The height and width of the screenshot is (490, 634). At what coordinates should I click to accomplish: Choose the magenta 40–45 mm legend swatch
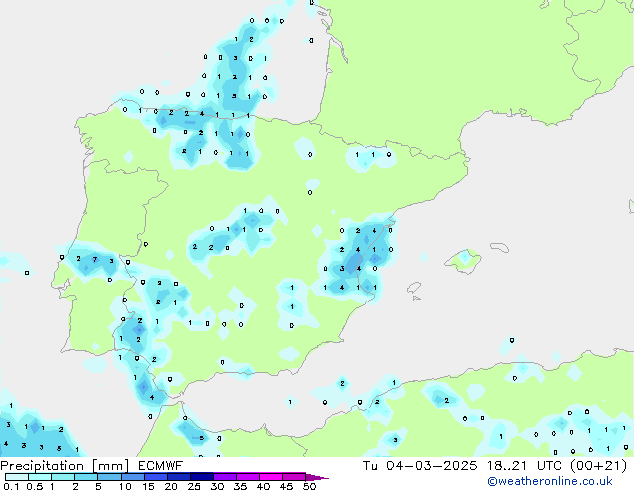coord(271,477)
